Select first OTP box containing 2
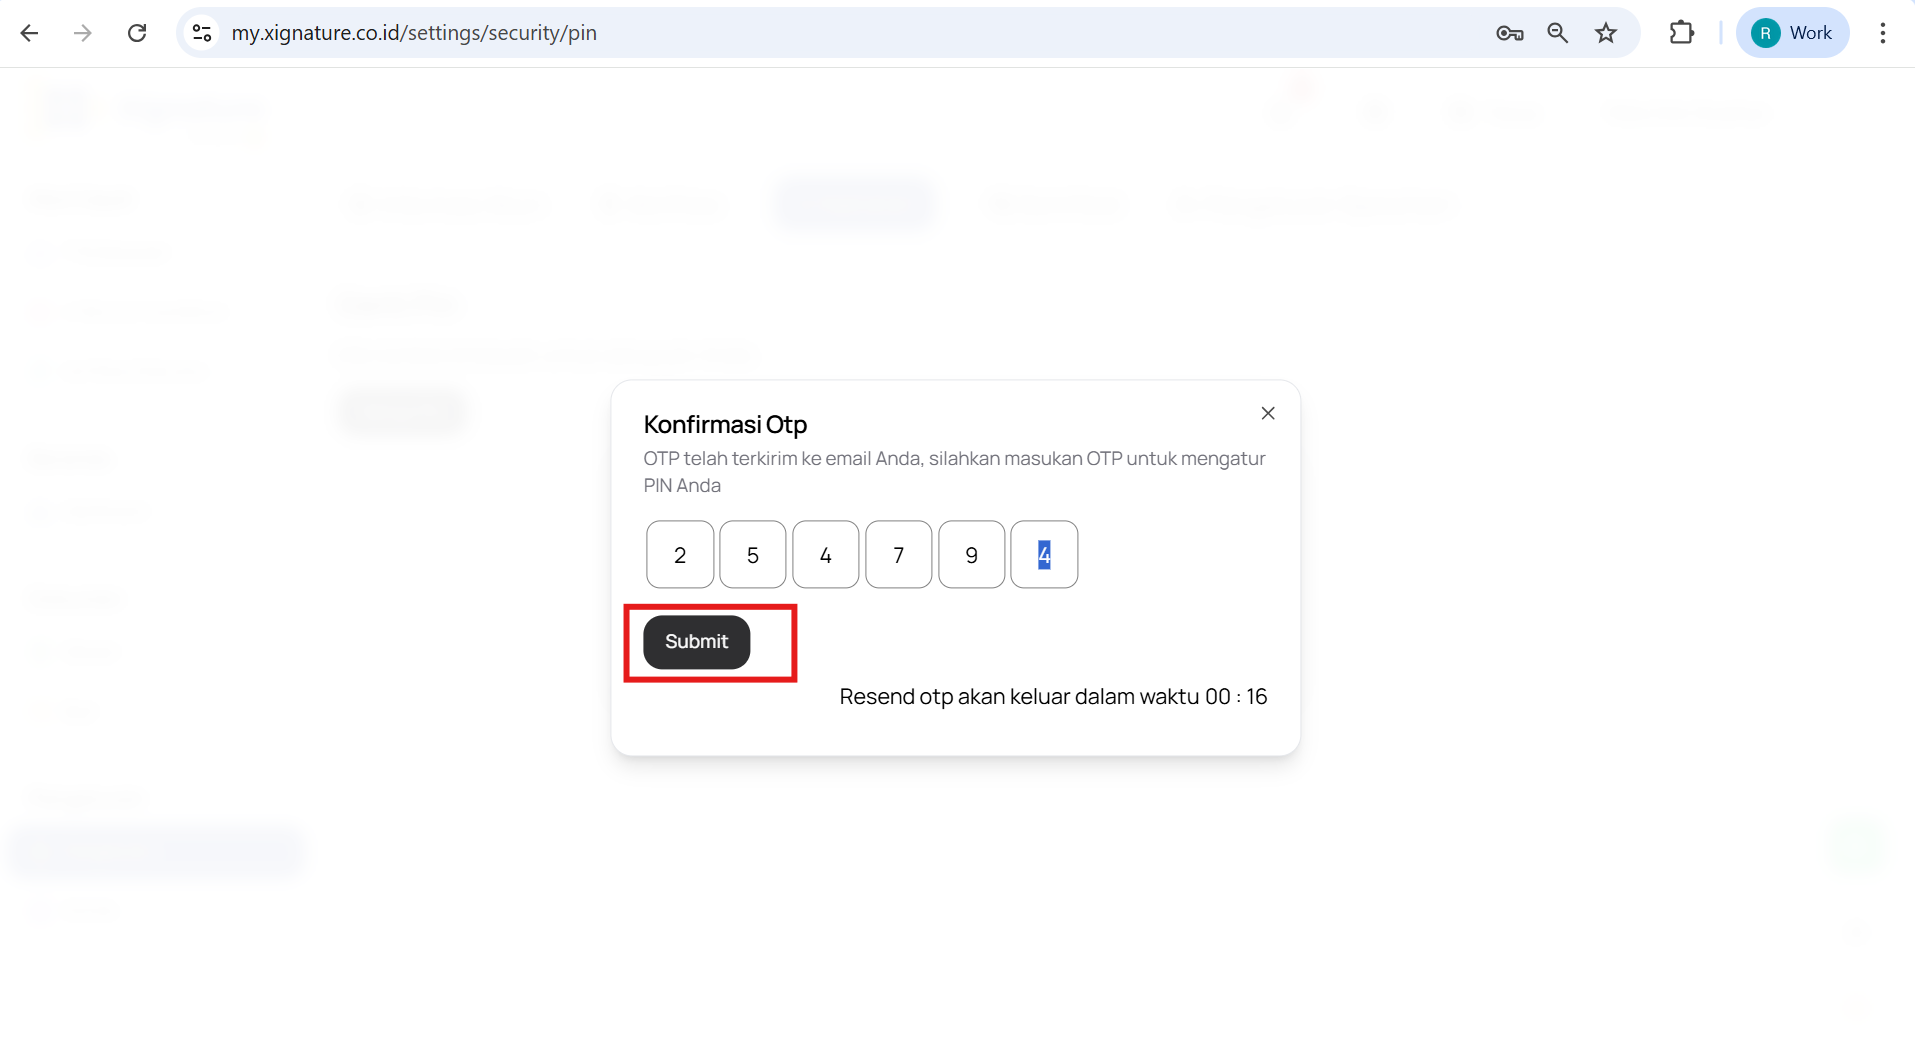This screenshot has width=1915, height=1063. pyautogui.click(x=680, y=555)
